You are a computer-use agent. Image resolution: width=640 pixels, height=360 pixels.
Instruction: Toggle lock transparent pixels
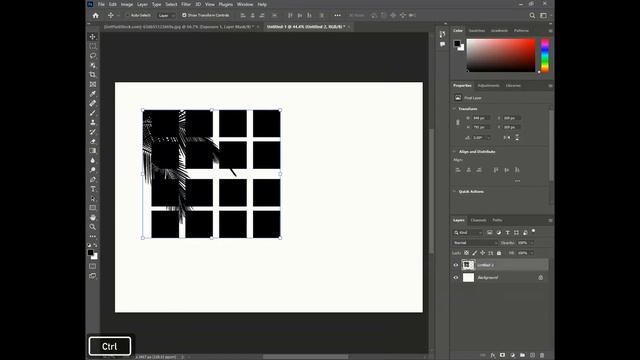466,253
